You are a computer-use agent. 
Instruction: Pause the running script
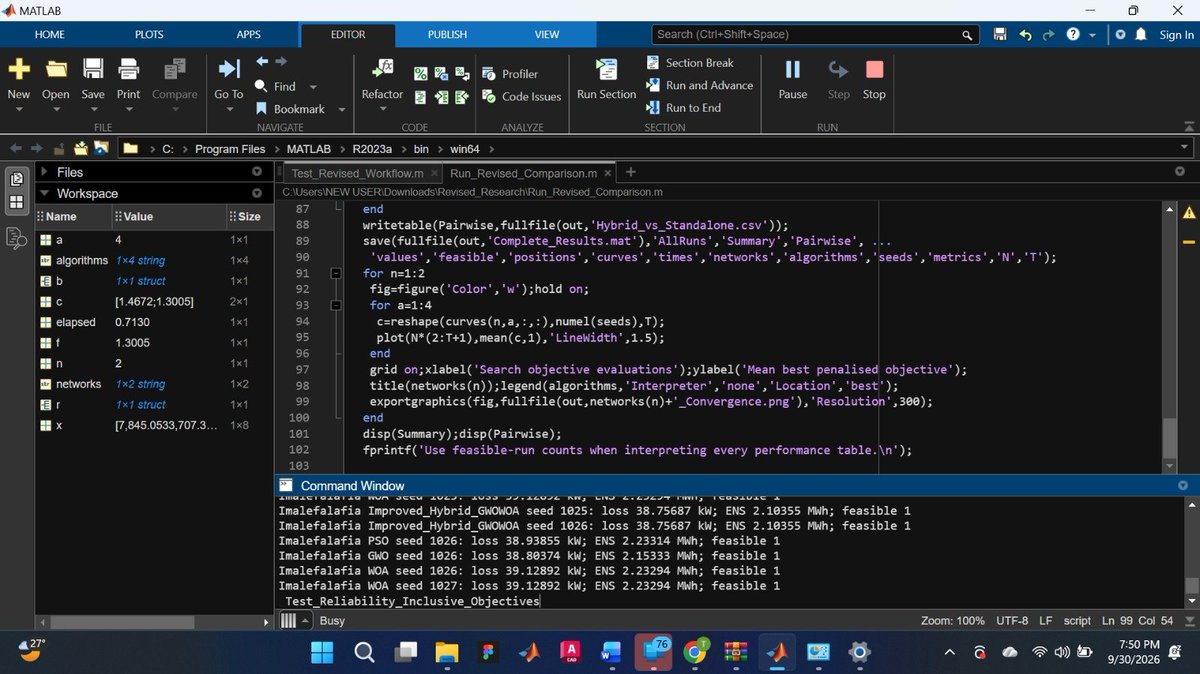click(793, 69)
